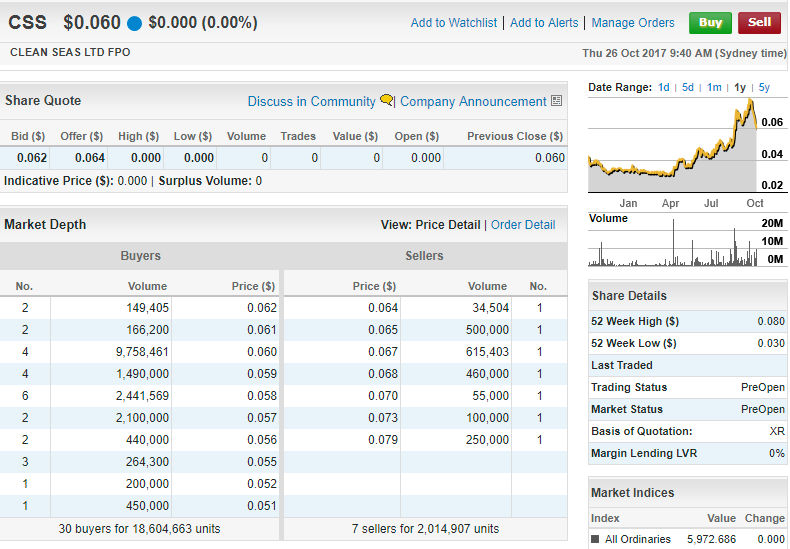The height and width of the screenshot is (549, 790).
Task: Set chart date range to 5y
Action: coord(764,87)
